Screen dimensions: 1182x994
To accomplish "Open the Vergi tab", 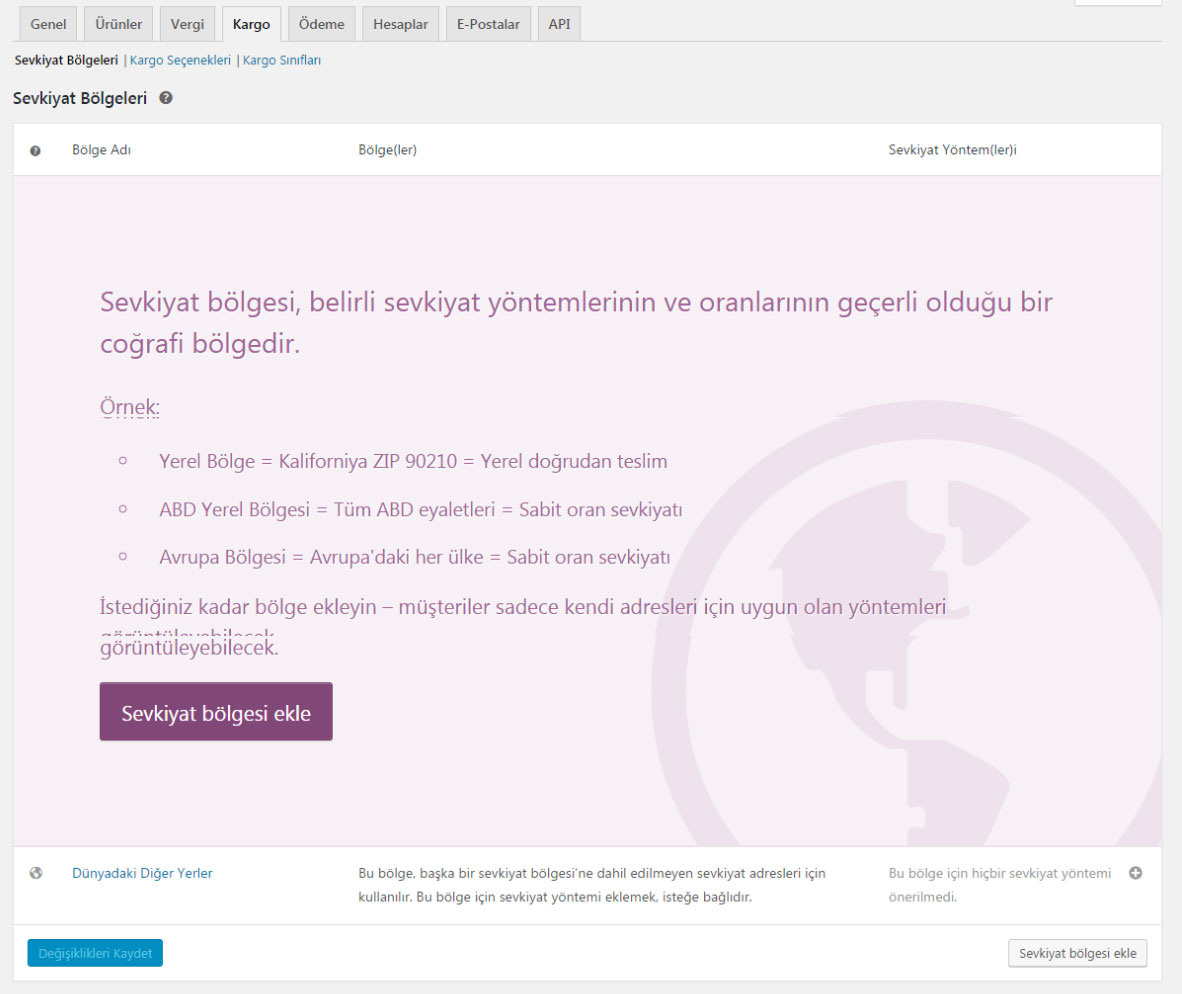I will pos(187,24).
